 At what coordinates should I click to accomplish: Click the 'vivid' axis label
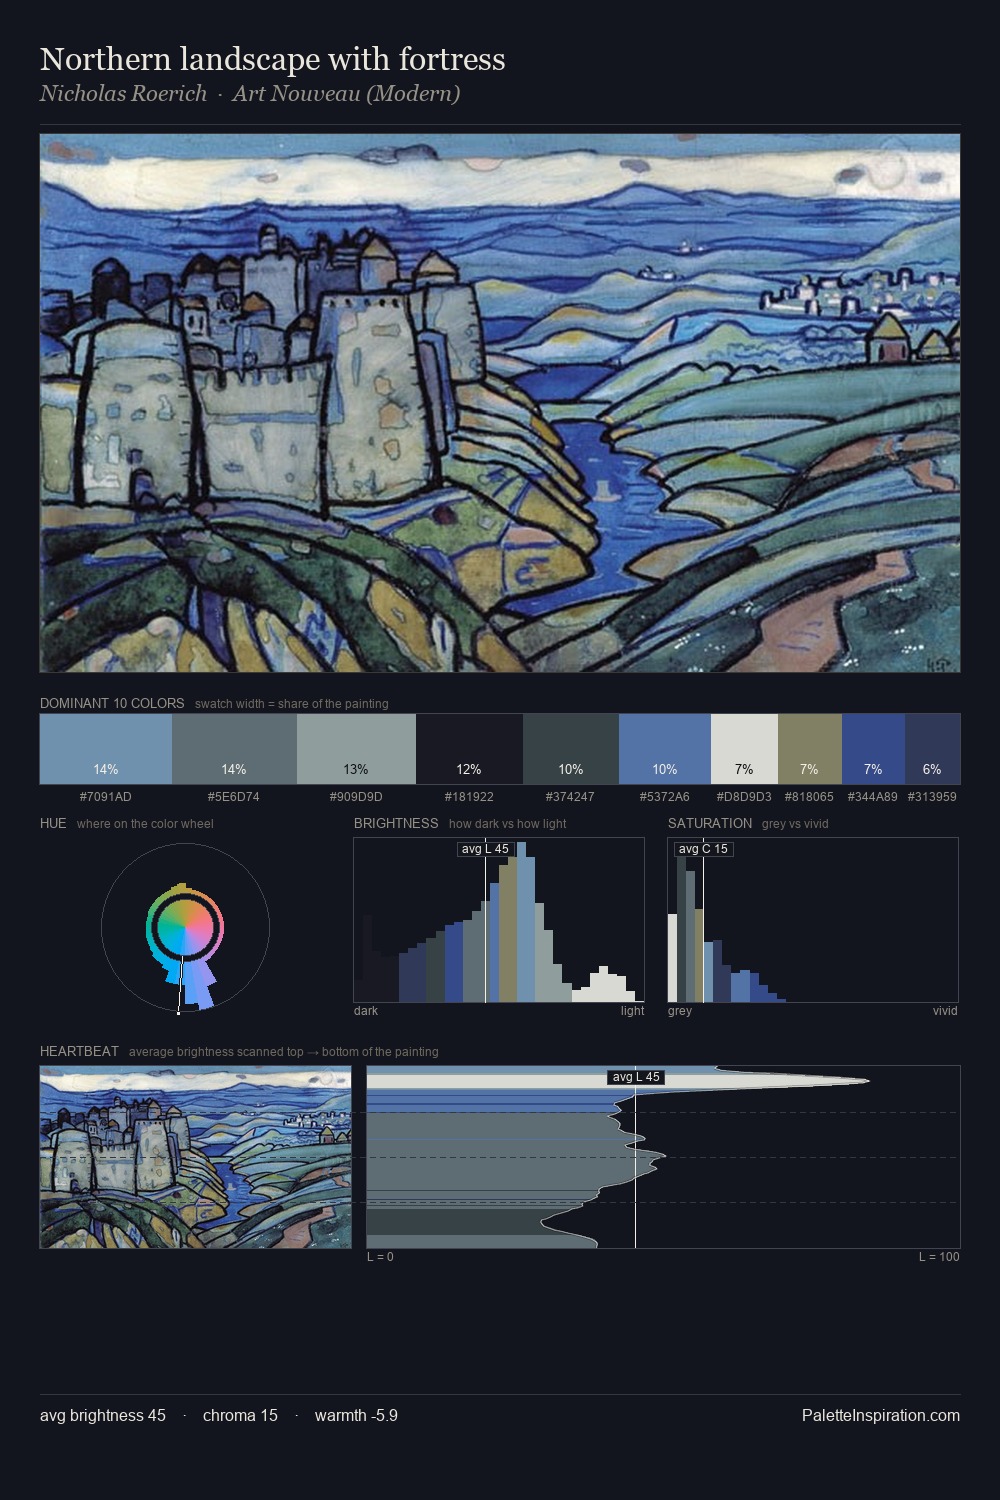pos(945,1010)
